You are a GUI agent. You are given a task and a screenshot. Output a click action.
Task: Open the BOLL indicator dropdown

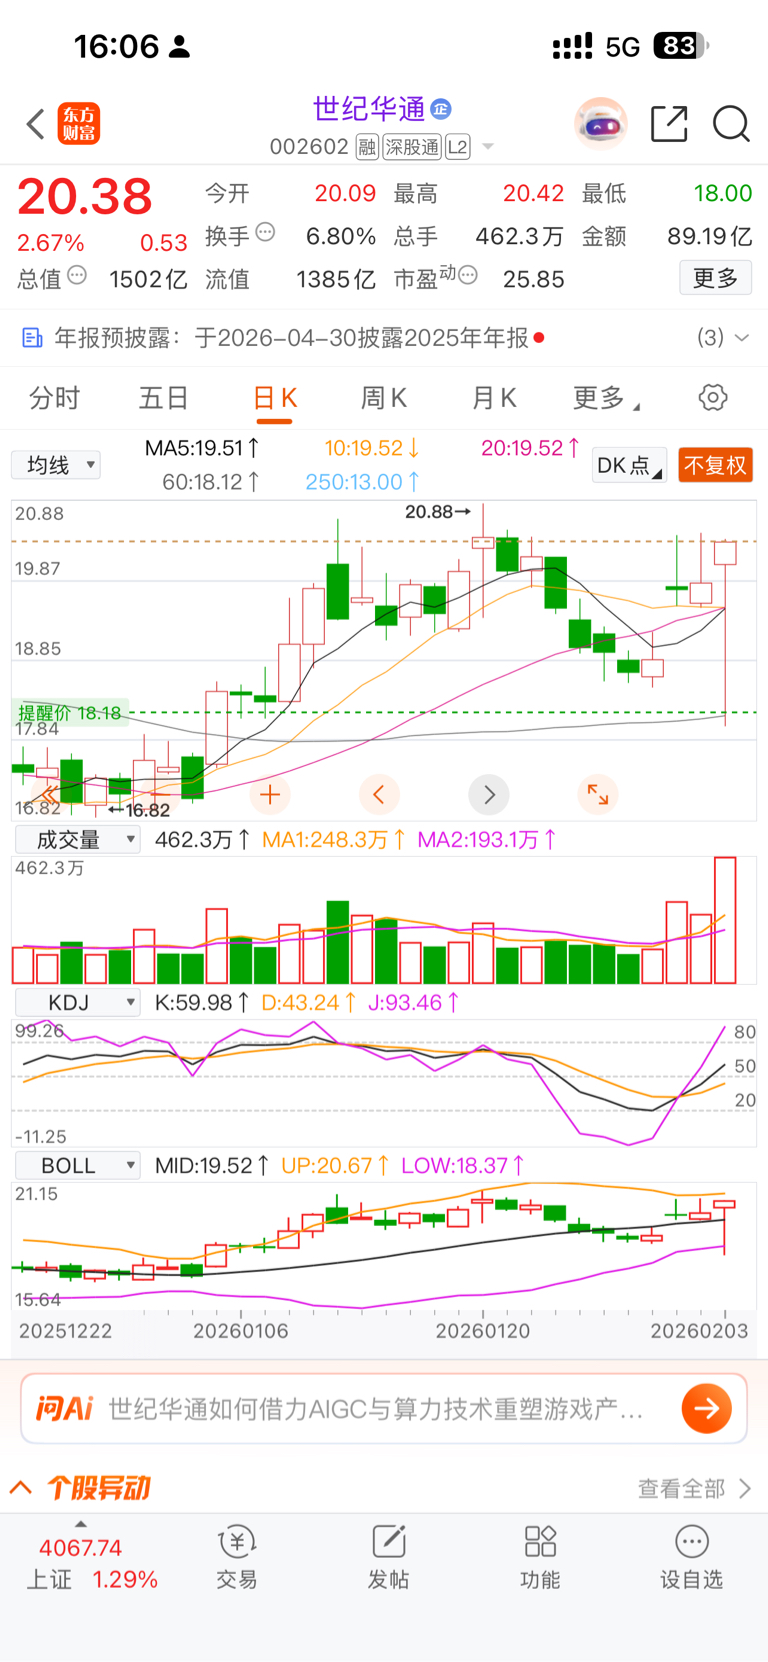click(77, 1166)
